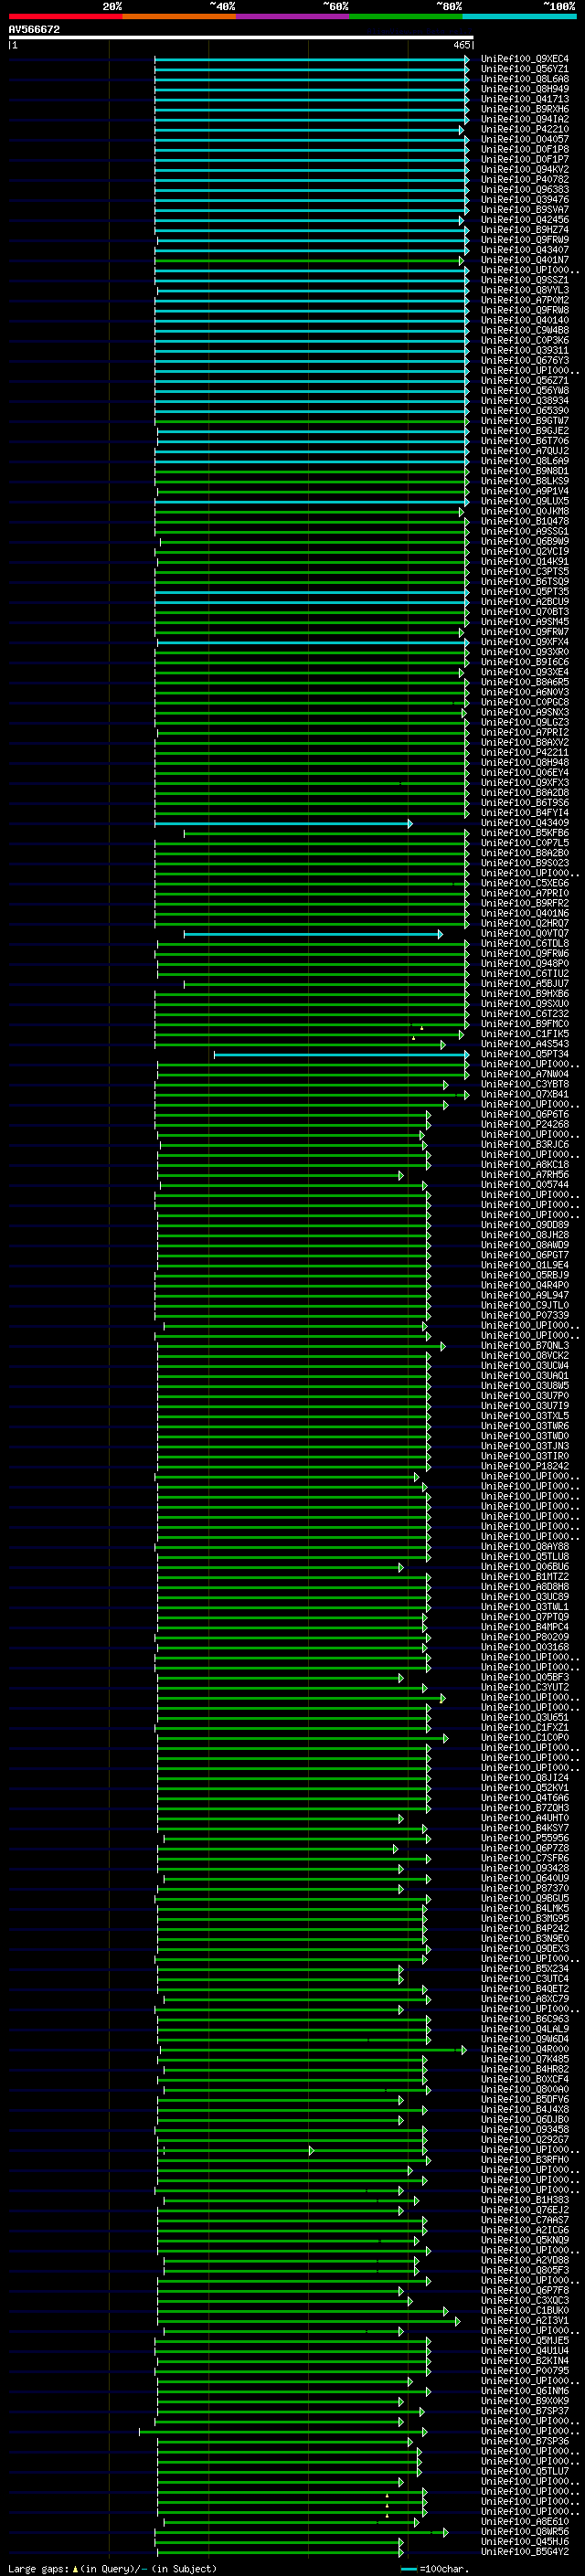Select the UniRef100_A8KC18 label

(x=524, y=1166)
